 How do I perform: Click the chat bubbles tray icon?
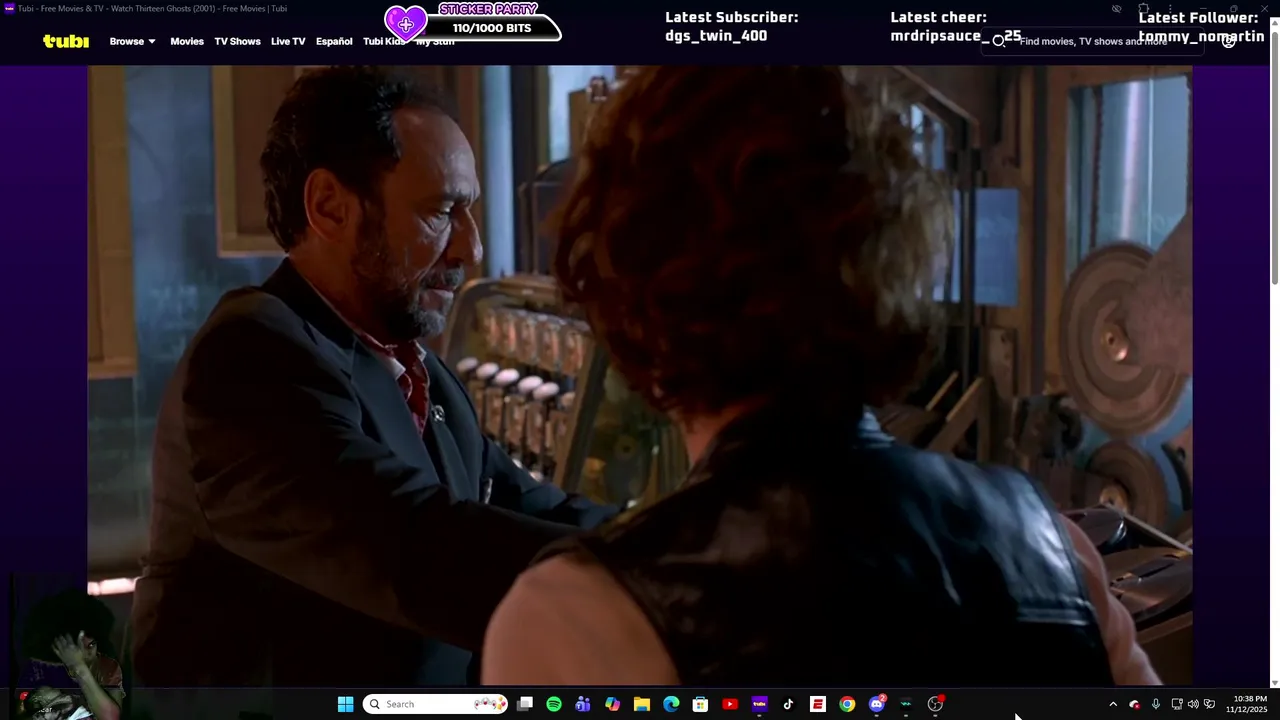point(1210,704)
